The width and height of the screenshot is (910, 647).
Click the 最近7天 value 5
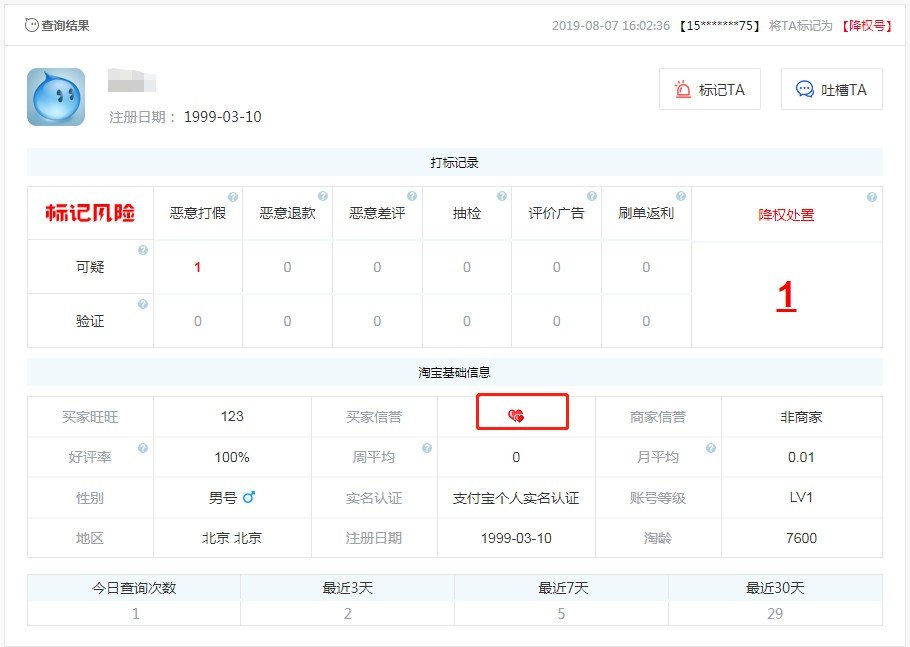pos(561,613)
